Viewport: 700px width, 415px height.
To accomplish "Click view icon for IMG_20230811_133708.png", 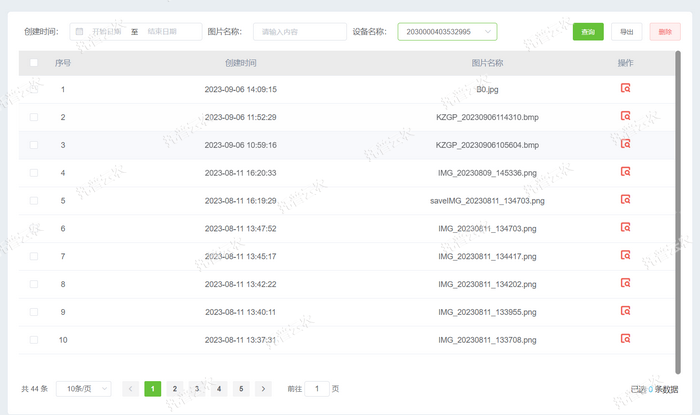I will 625,340.
